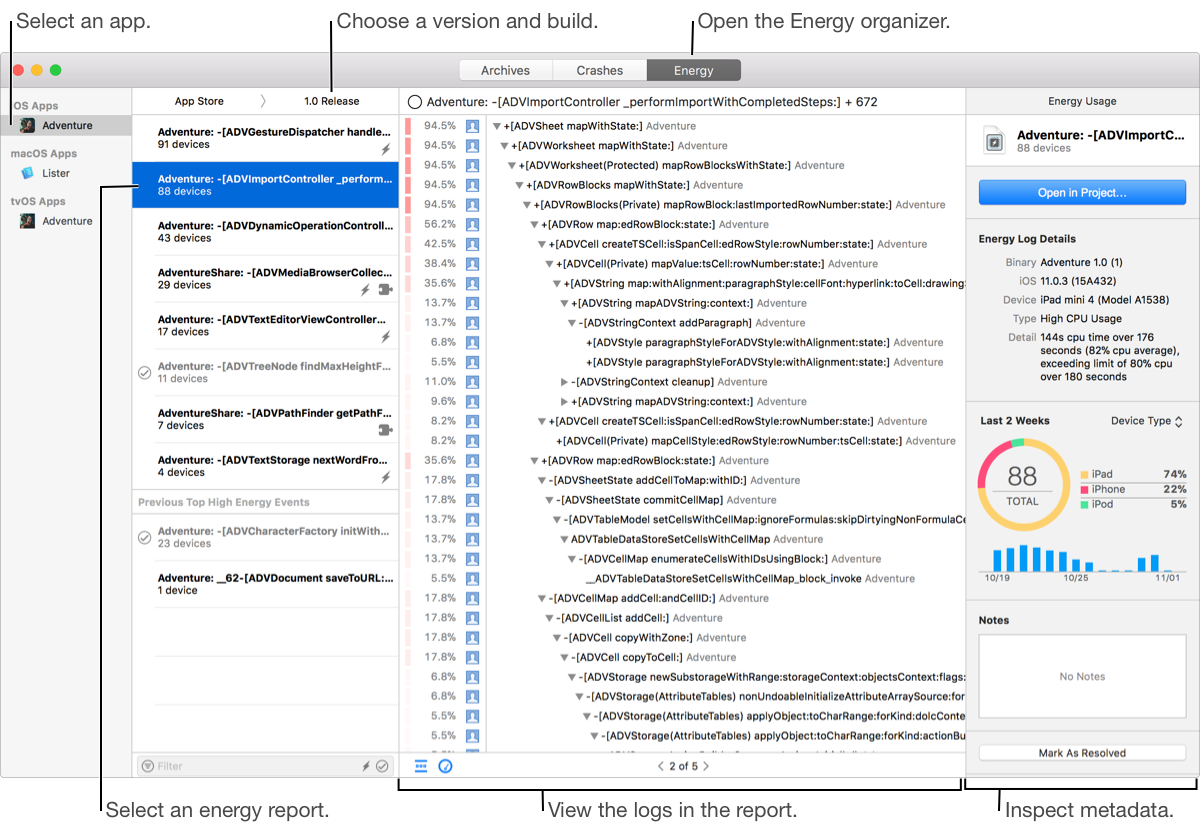Click the blue gauge icon below the log
Viewport: 1202px width, 826px height.
(x=446, y=766)
